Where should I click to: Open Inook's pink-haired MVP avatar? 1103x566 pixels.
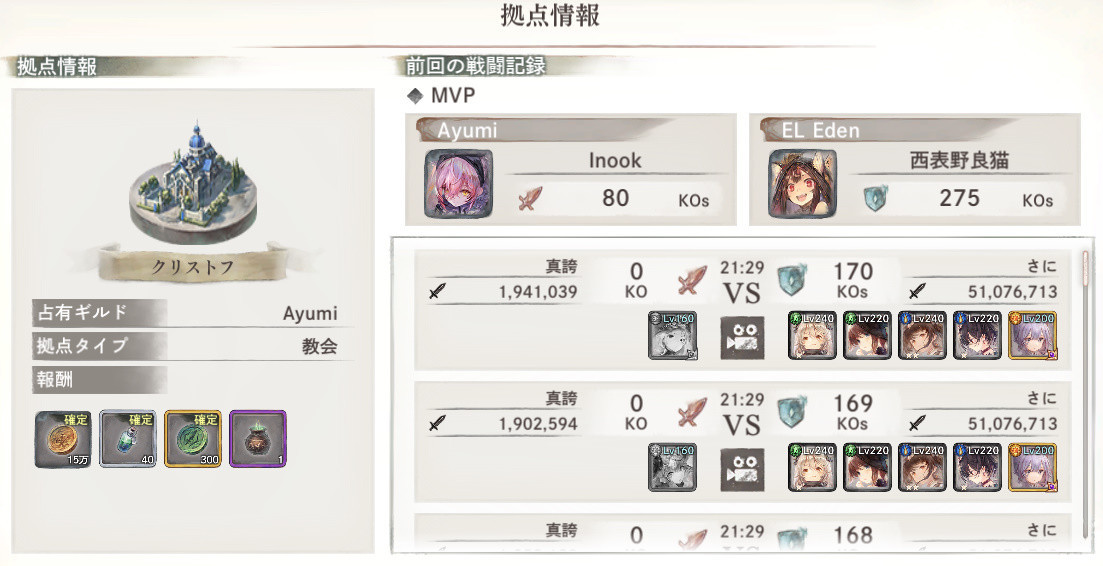pos(459,184)
